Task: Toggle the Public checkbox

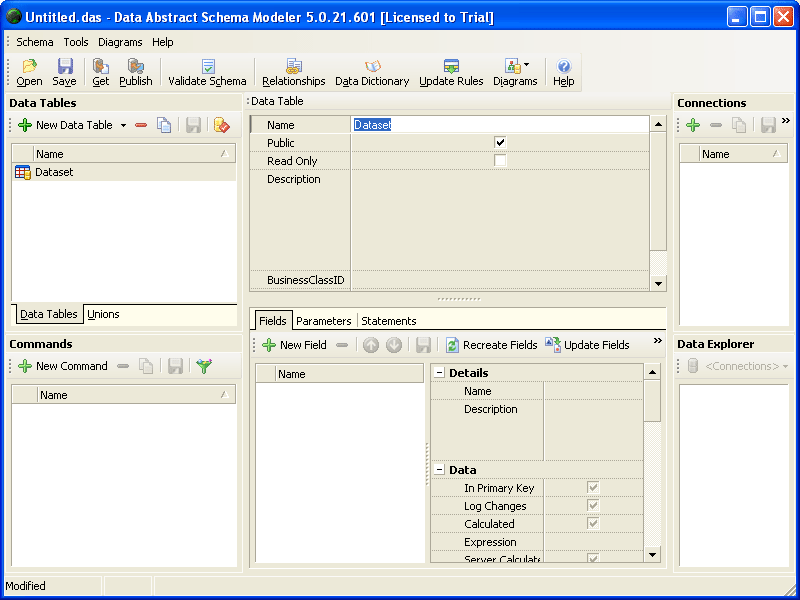Action: pos(500,142)
